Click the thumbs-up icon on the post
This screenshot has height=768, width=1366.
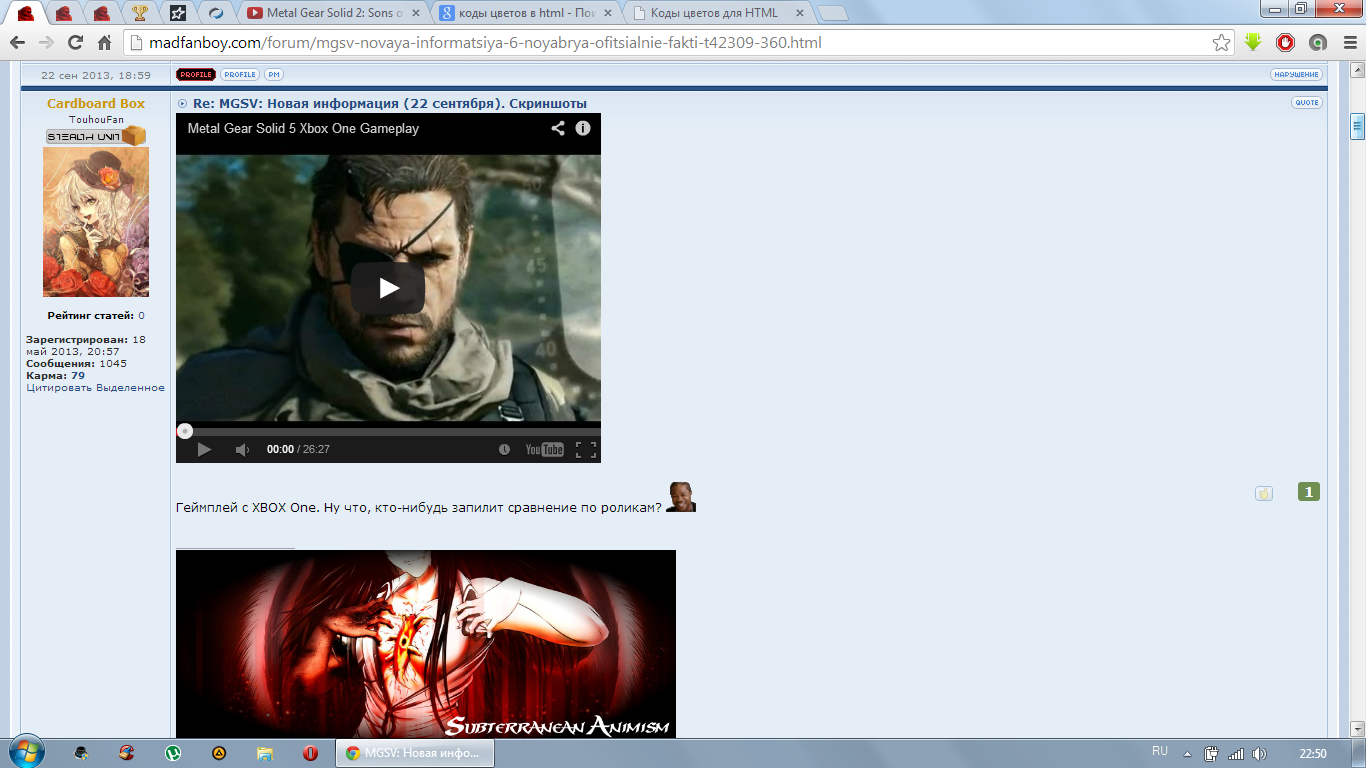pyautogui.click(x=1264, y=493)
